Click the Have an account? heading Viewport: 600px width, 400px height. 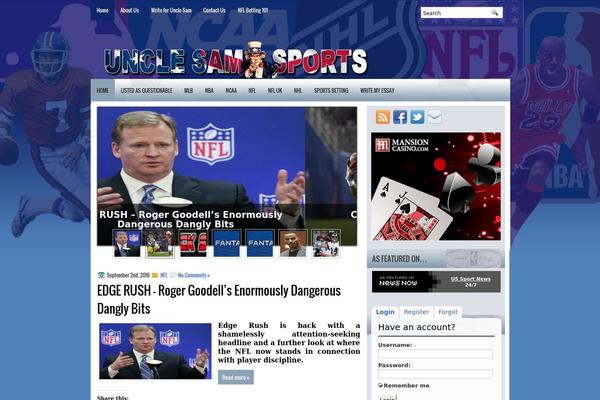point(417,327)
